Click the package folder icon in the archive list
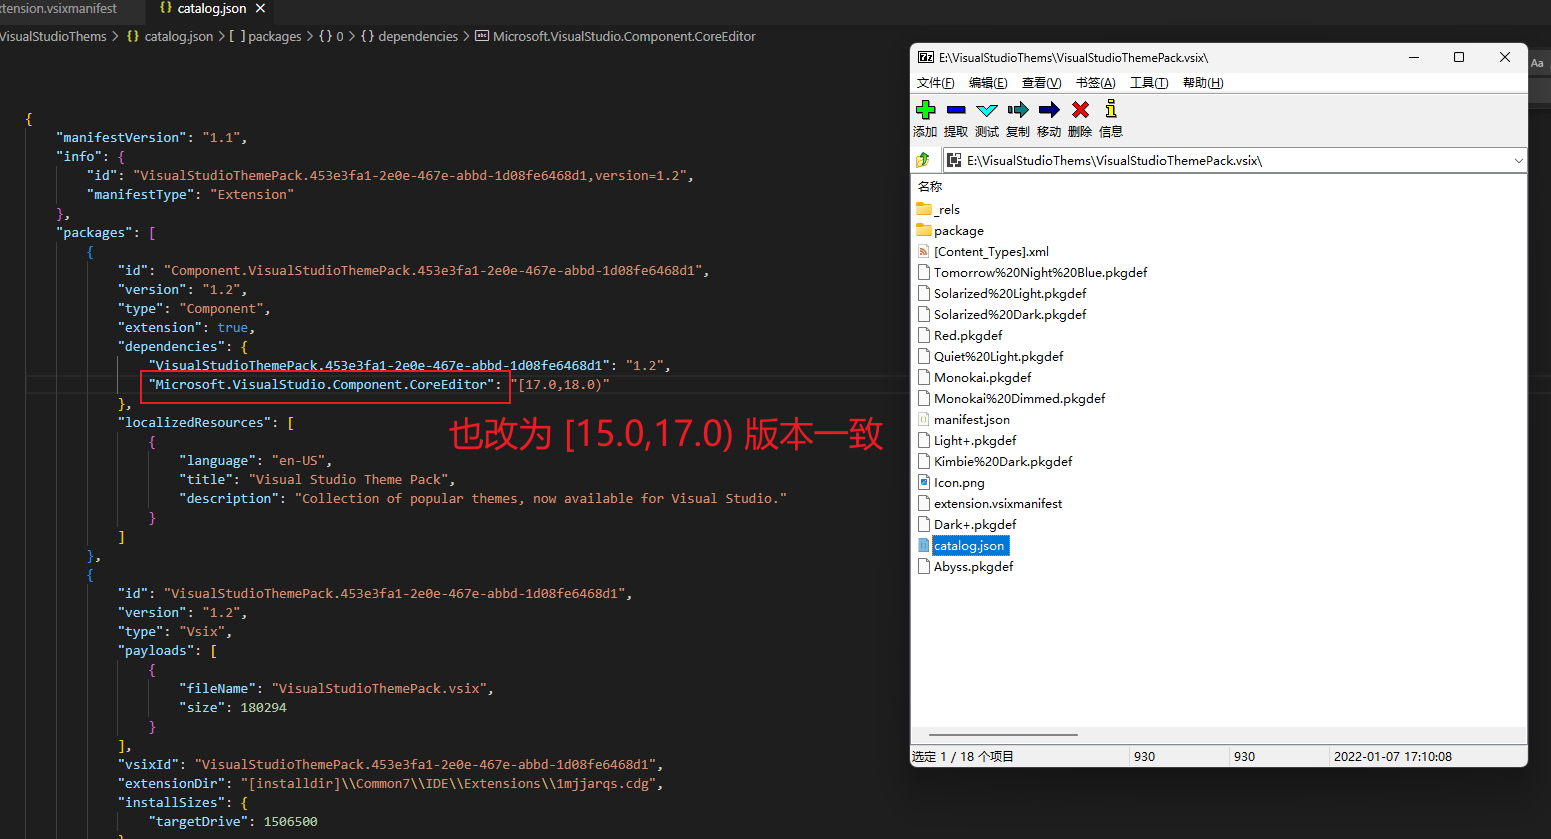 coord(924,230)
